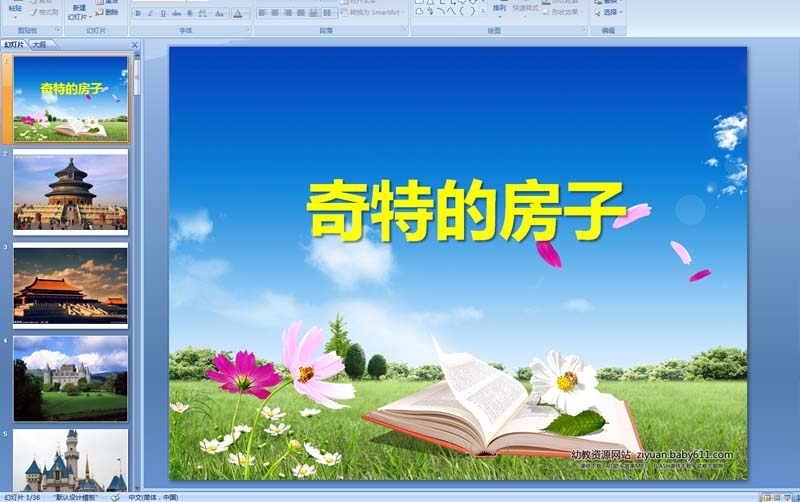The height and width of the screenshot is (502, 800).
Task: Open 字体 dialog launcher
Action: pos(247,30)
